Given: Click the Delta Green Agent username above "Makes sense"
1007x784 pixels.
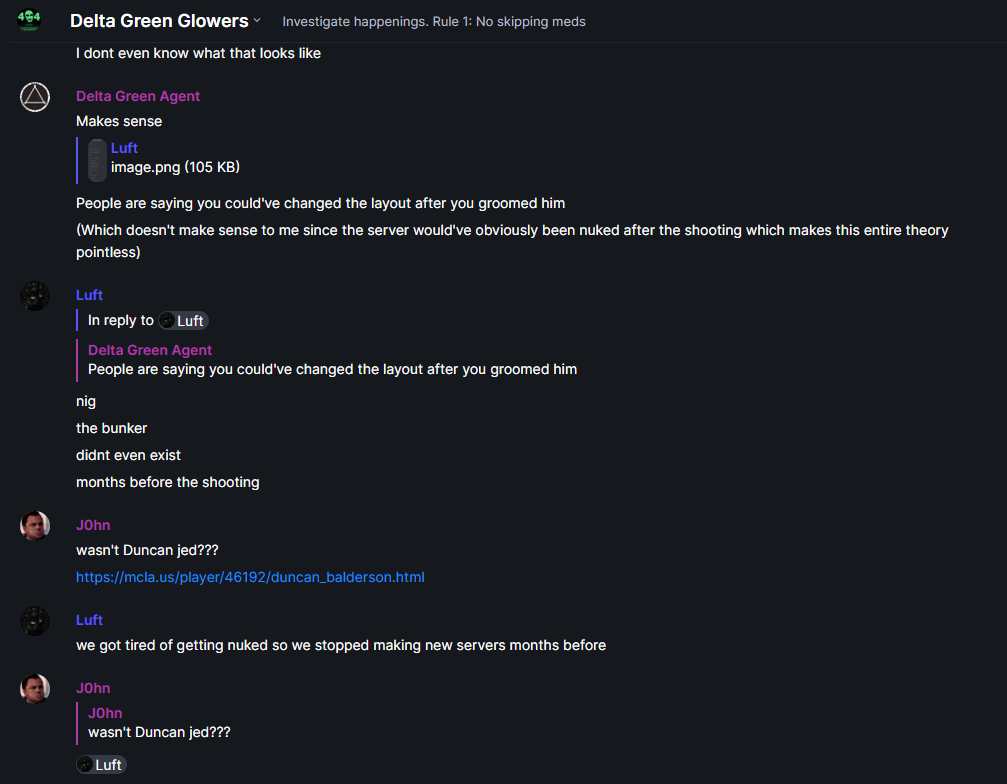Looking at the screenshot, I should click(x=138, y=96).
